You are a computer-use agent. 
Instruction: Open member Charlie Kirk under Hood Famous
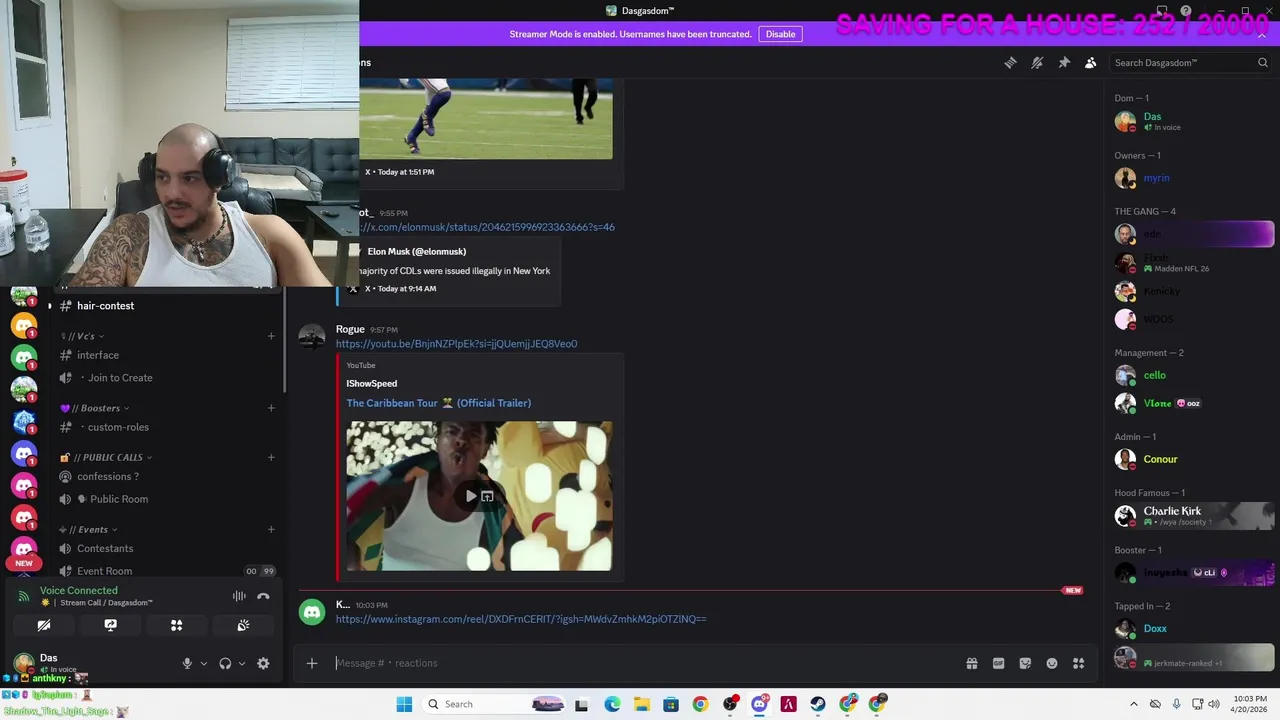[1190, 516]
